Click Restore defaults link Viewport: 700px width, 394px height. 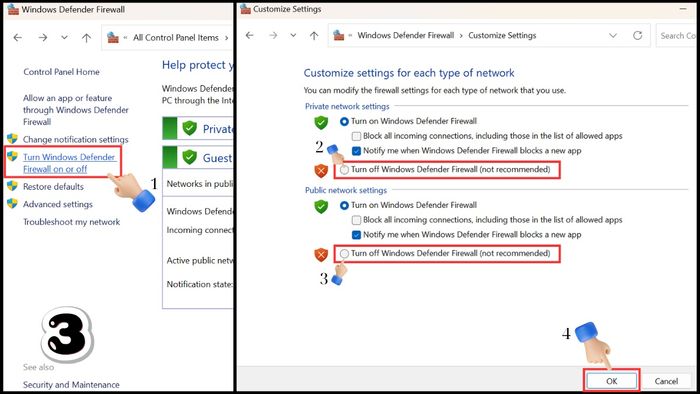click(53, 187)
